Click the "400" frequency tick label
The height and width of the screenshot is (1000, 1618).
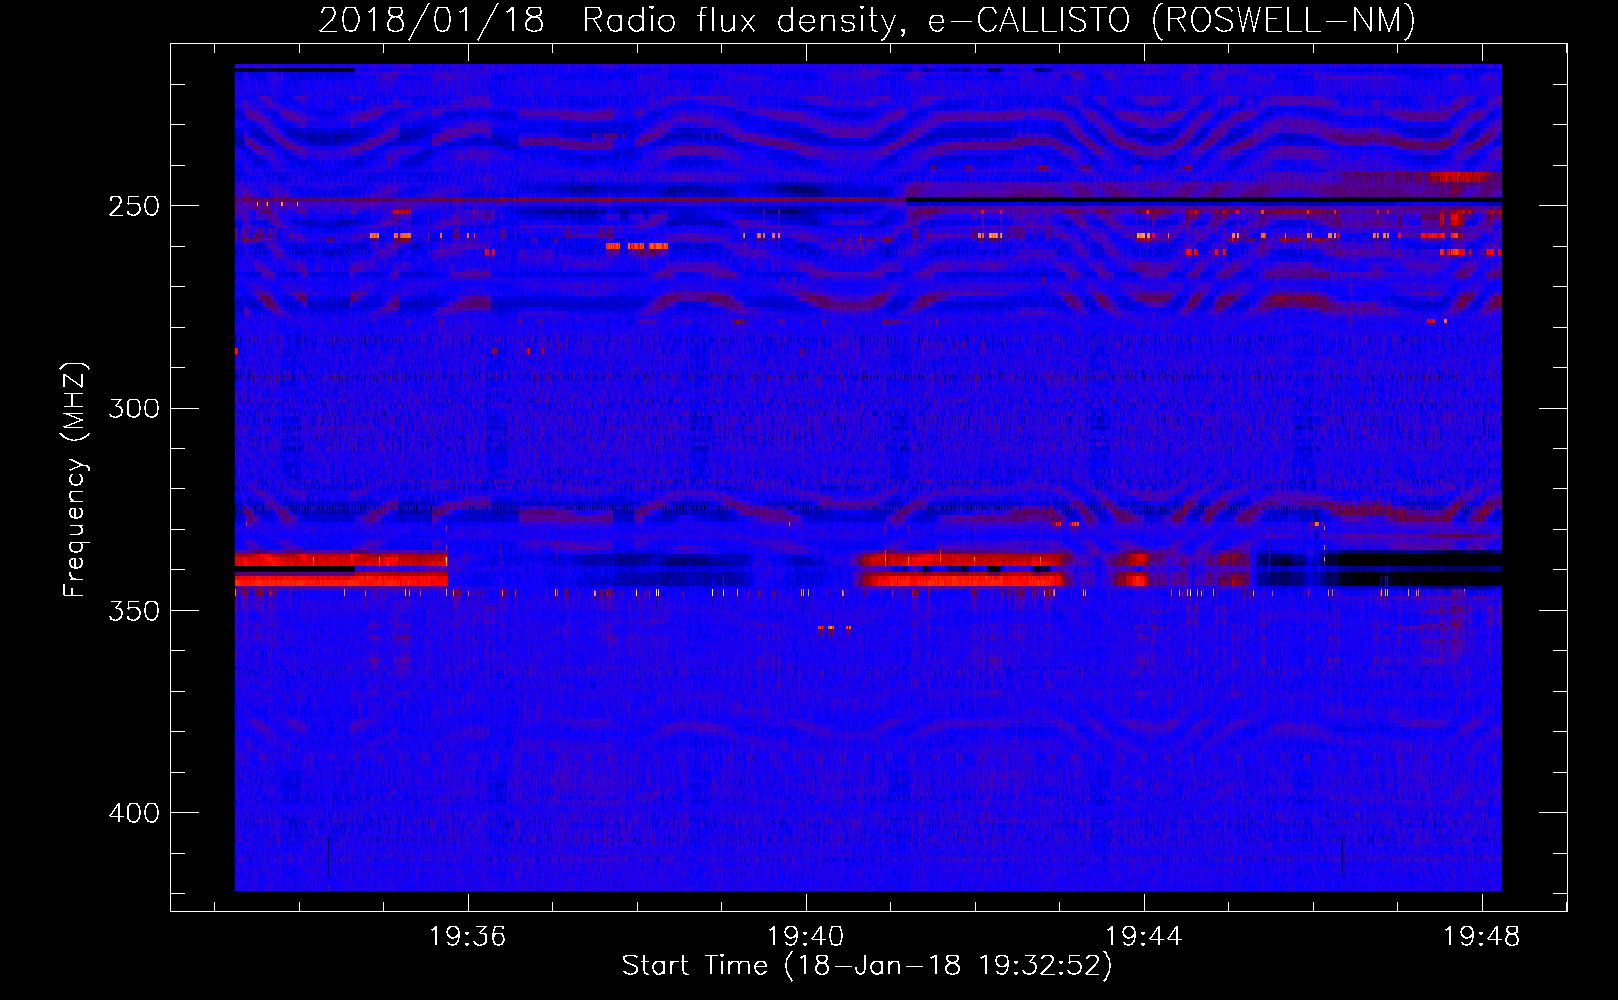[x=134, y=813]
